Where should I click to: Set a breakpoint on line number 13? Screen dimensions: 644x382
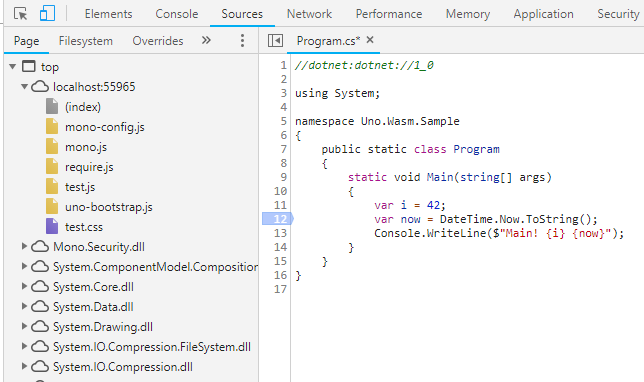pyautogui.click(x=280, y=233)
